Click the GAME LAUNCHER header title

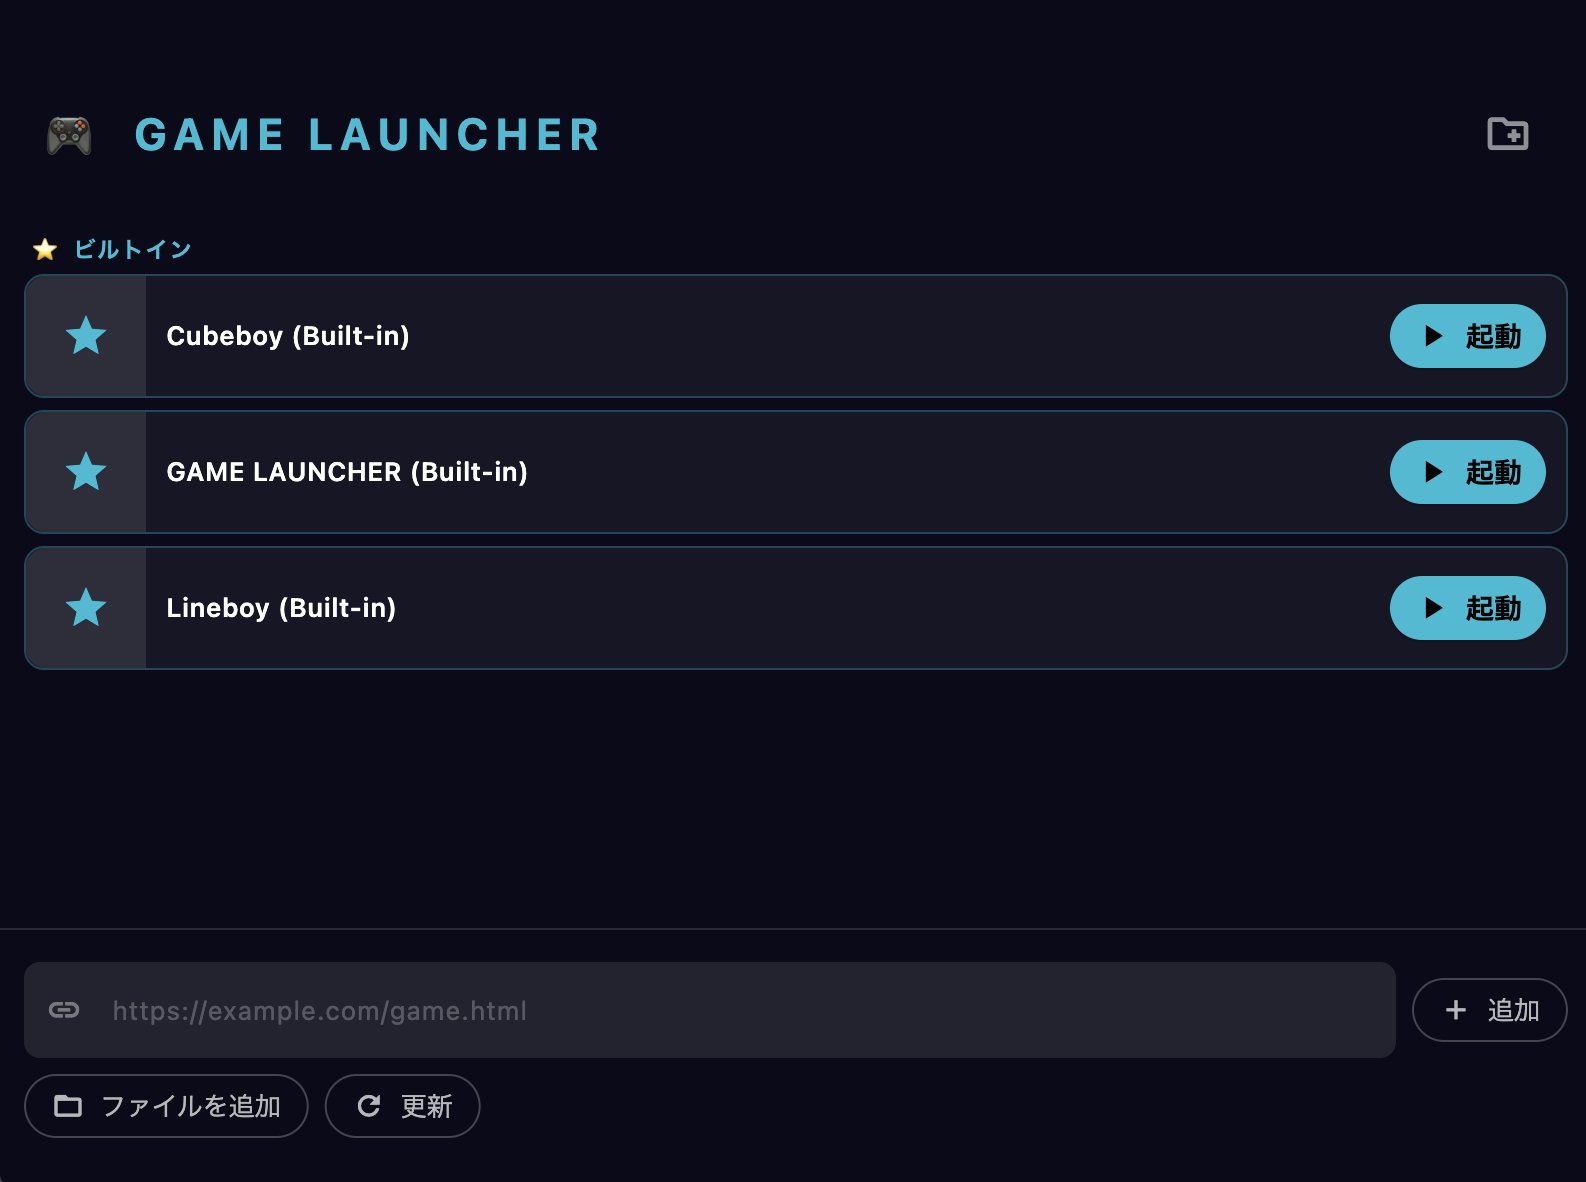(x=368, y=135)
